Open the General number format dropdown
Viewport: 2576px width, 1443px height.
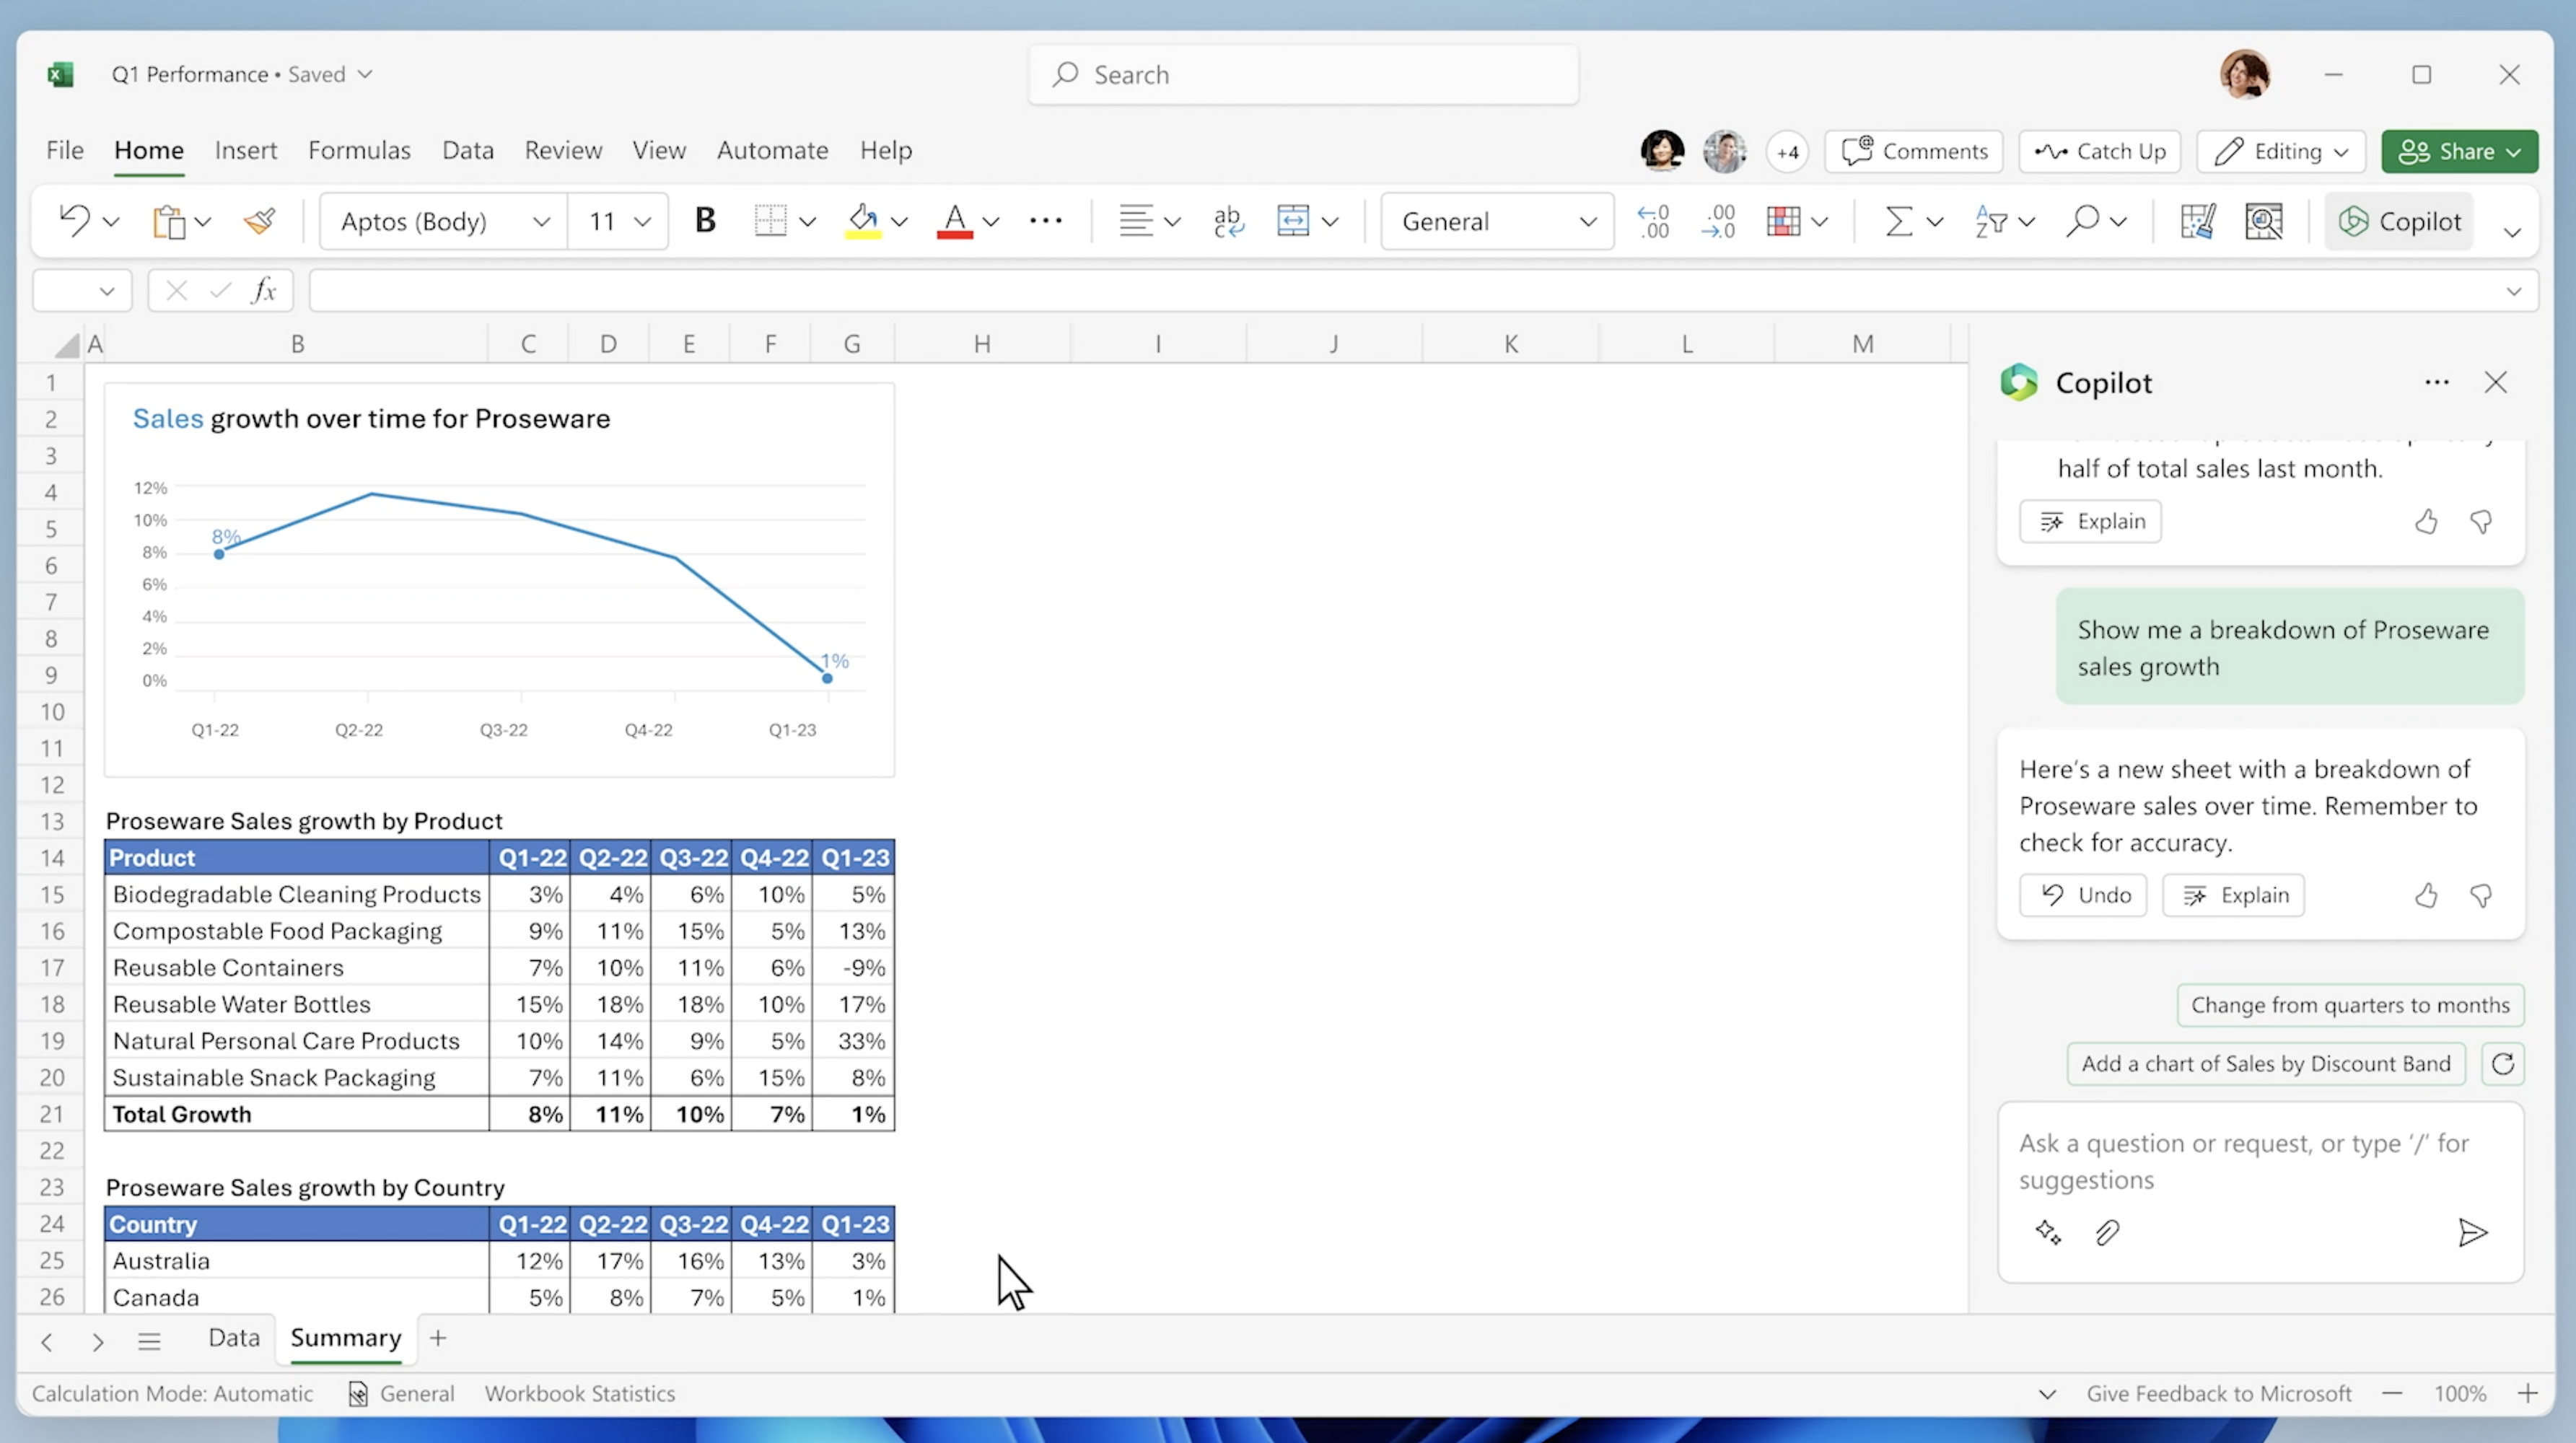coord(1497,221)
